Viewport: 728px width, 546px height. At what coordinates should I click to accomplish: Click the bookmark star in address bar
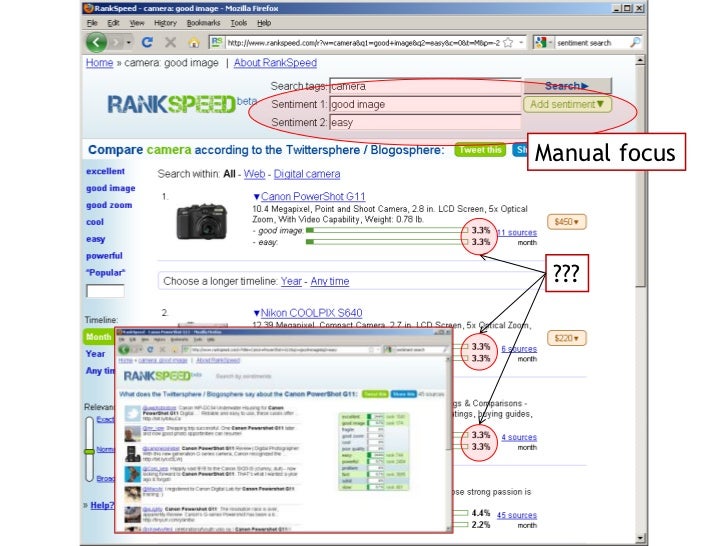pos(508,43)
